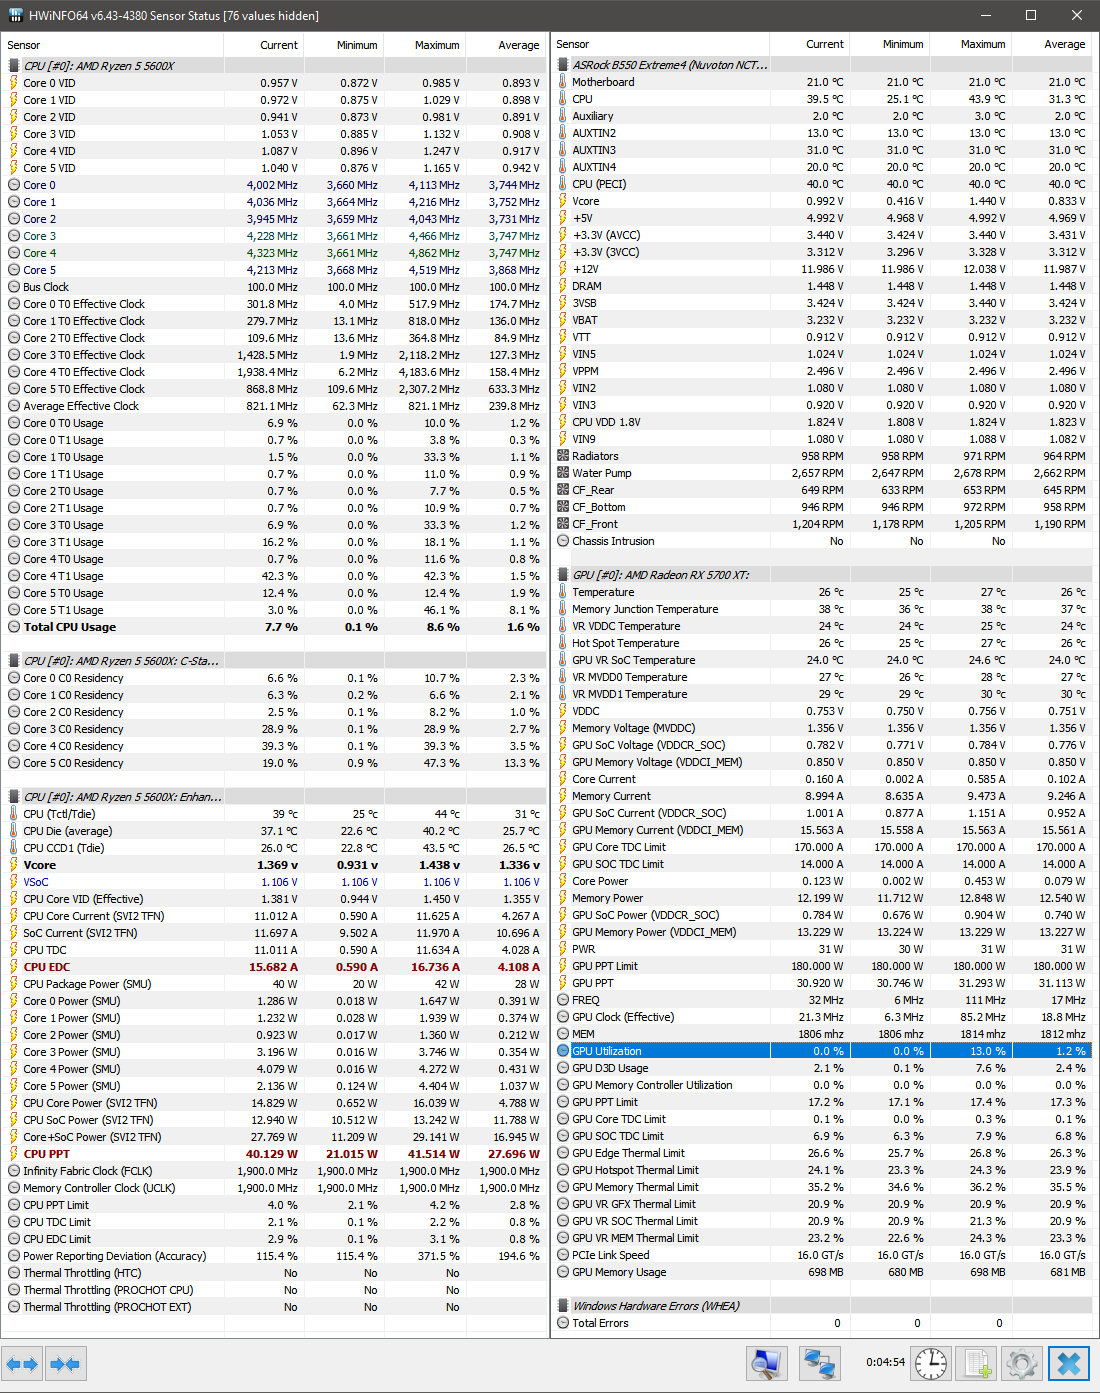
Task: Click the fan icon next to Radiators
Action: pyautogui.click(x=563, y=456)
